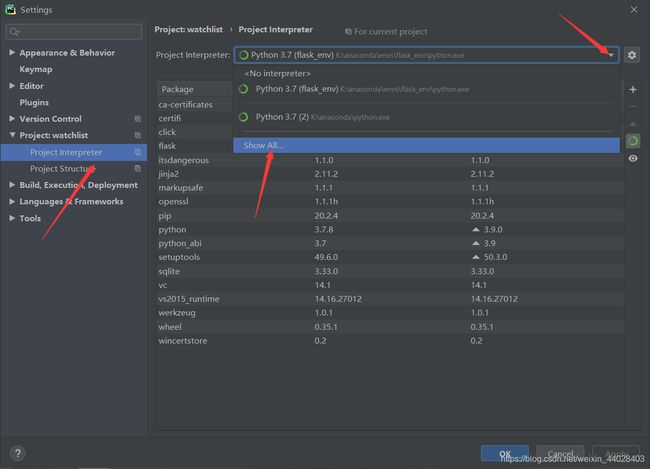This screenshot has width=650, height=469.
Task: Click the Cancel button
Action: [560, 454]
